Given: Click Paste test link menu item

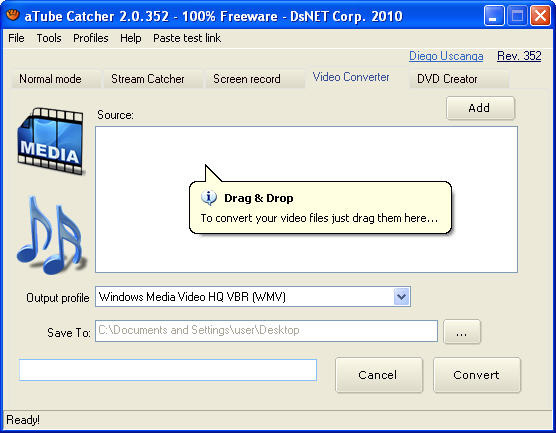Looking at the screenshot, I should (187, 38).
